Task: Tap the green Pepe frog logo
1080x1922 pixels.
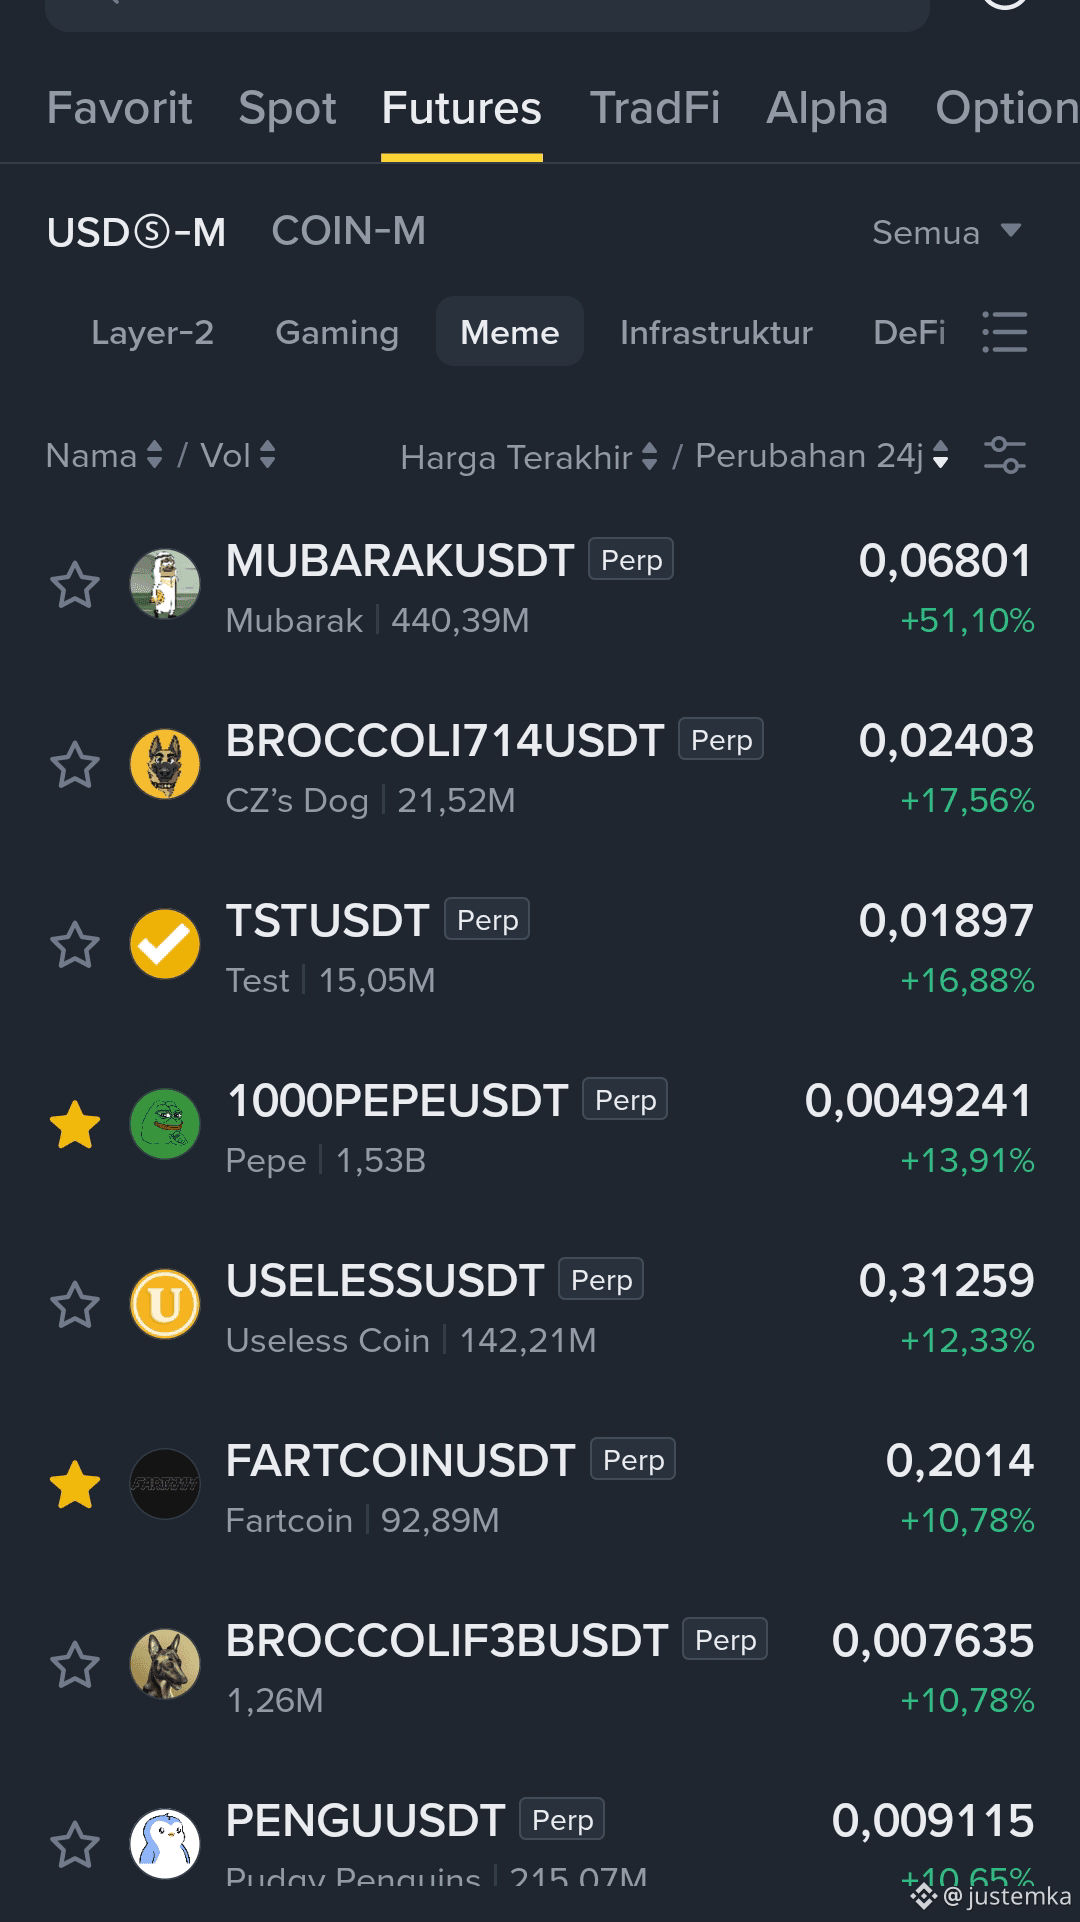Action: click(x=165, y=1124)
